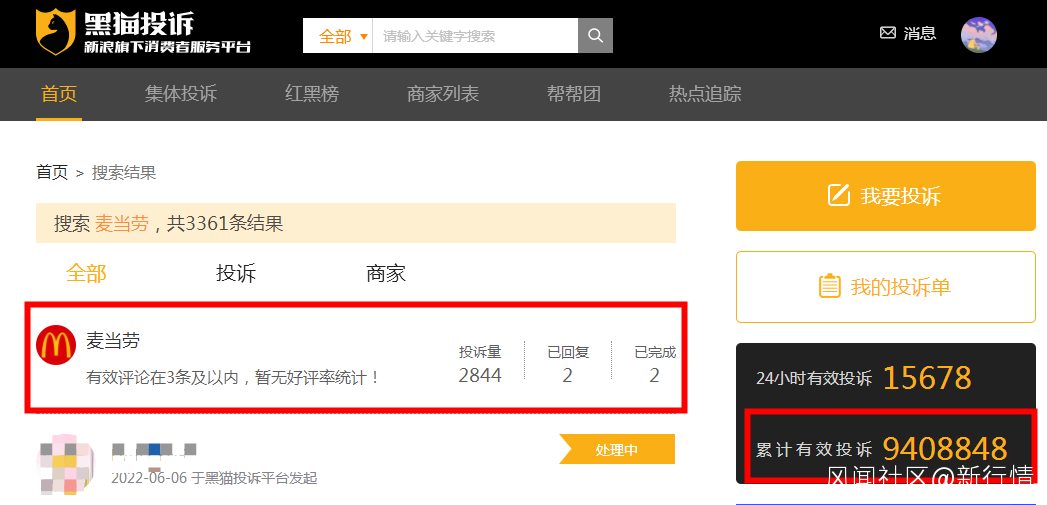Open 红黑榜 nav item
Screen dimensions: 1047x505
pyautogui.click(x=312, y=94)
